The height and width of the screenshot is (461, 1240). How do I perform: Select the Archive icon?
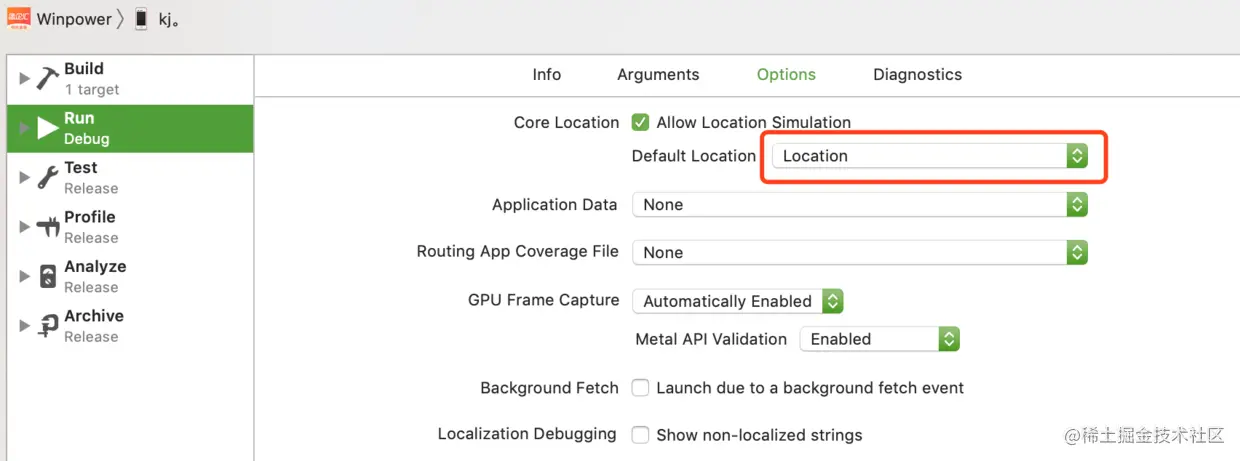pyautogui.click(x=48, y=326)
